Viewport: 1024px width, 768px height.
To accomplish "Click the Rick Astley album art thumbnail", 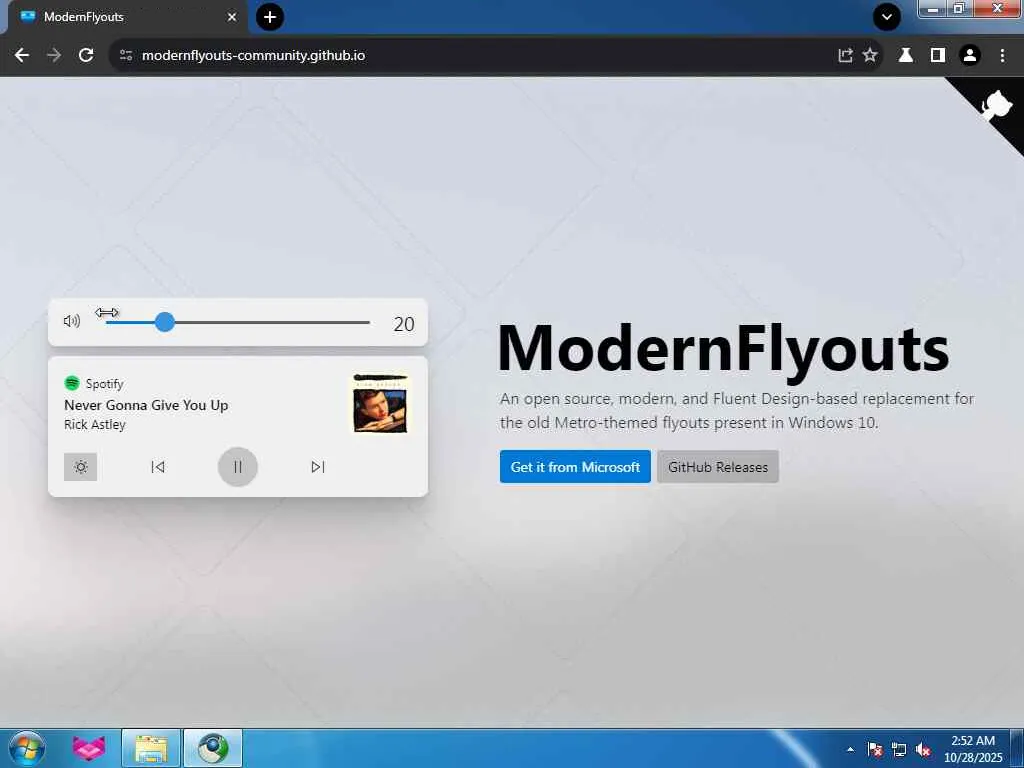I will click(380, 403).
